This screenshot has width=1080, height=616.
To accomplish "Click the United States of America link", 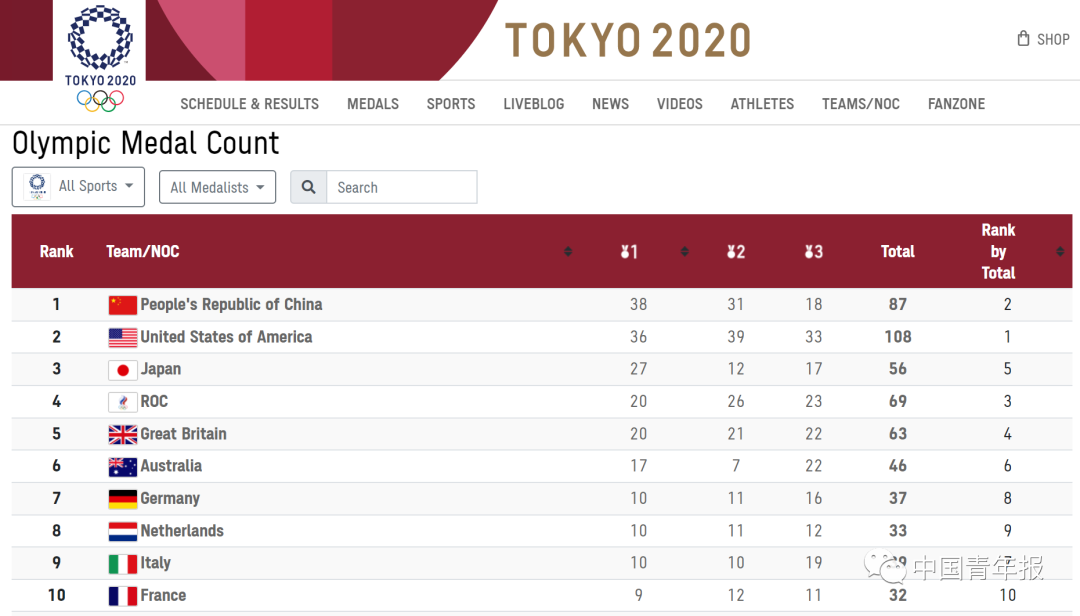I will tap(226, 337).
